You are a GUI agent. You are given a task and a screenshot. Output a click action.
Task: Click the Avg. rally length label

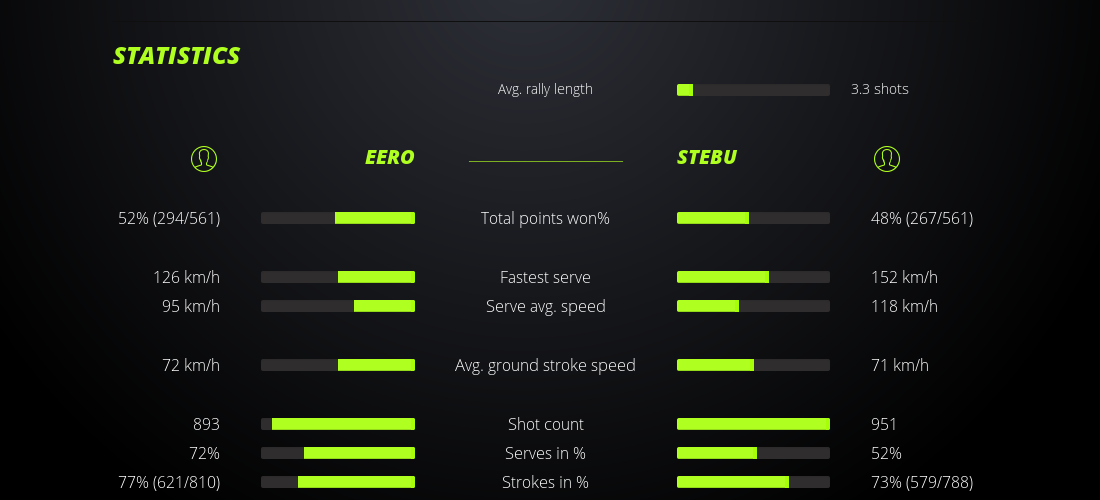[x=545, y=89]
